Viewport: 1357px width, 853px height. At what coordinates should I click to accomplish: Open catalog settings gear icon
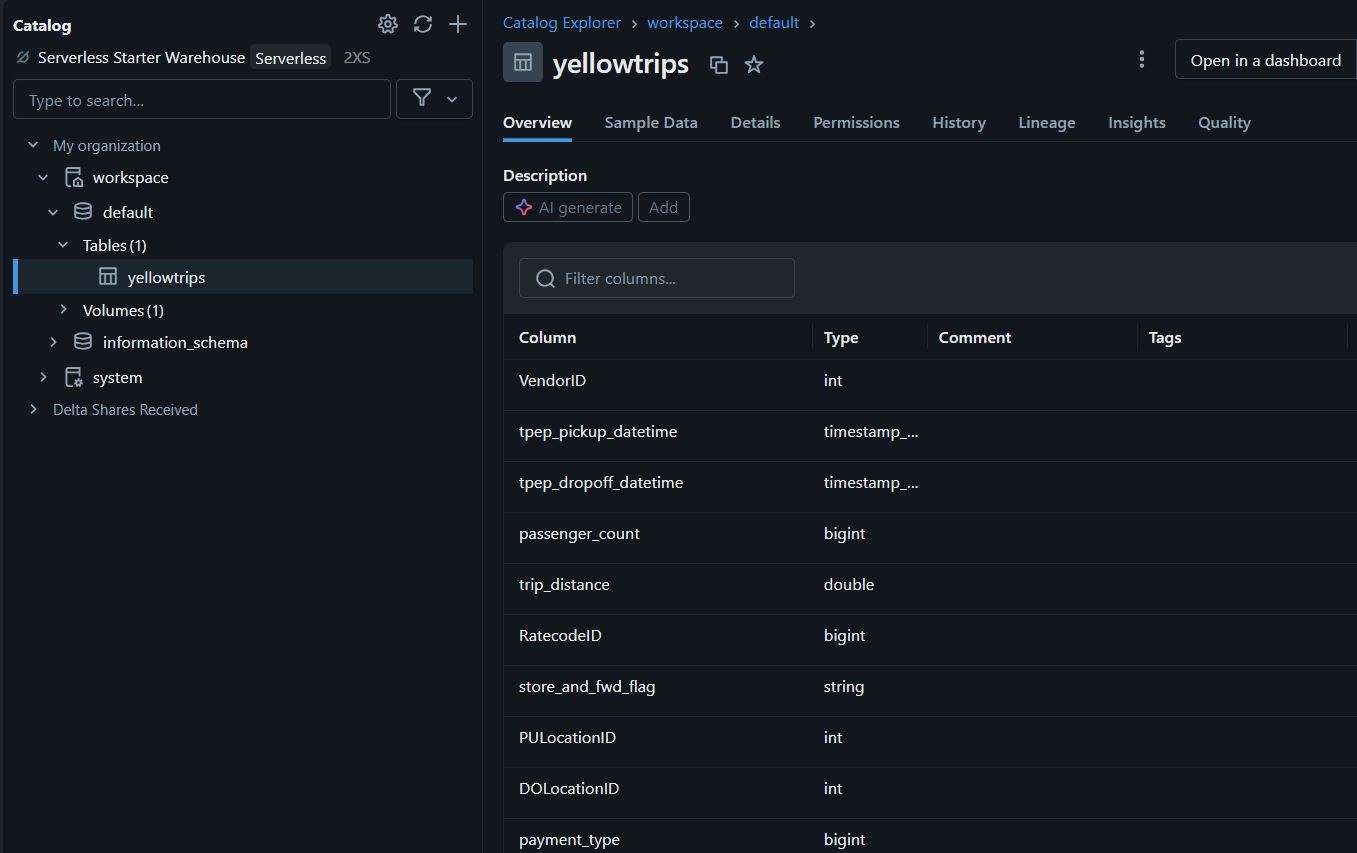tap(388, 24)
